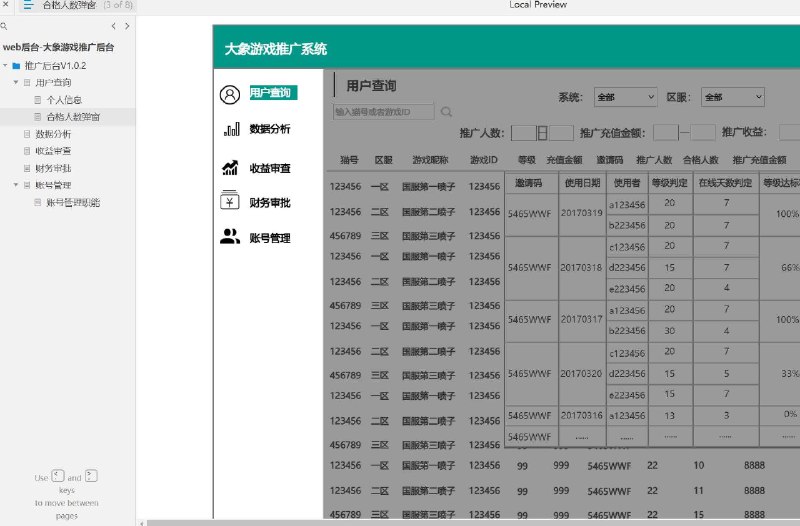
Task: Collapse the 账号管理 tree node
Action: coord(16,185)
